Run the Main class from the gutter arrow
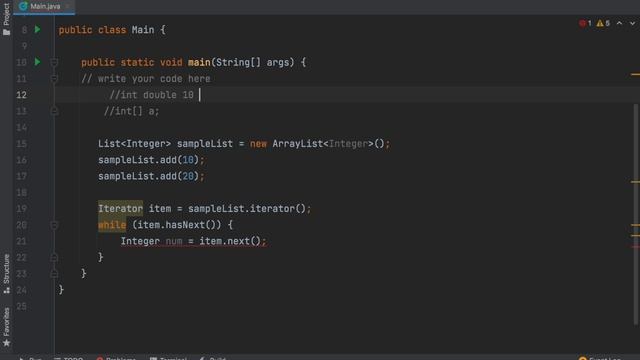The height and width of the screenshot is (360, 640). pyautogui.click(x=38, y=29)
